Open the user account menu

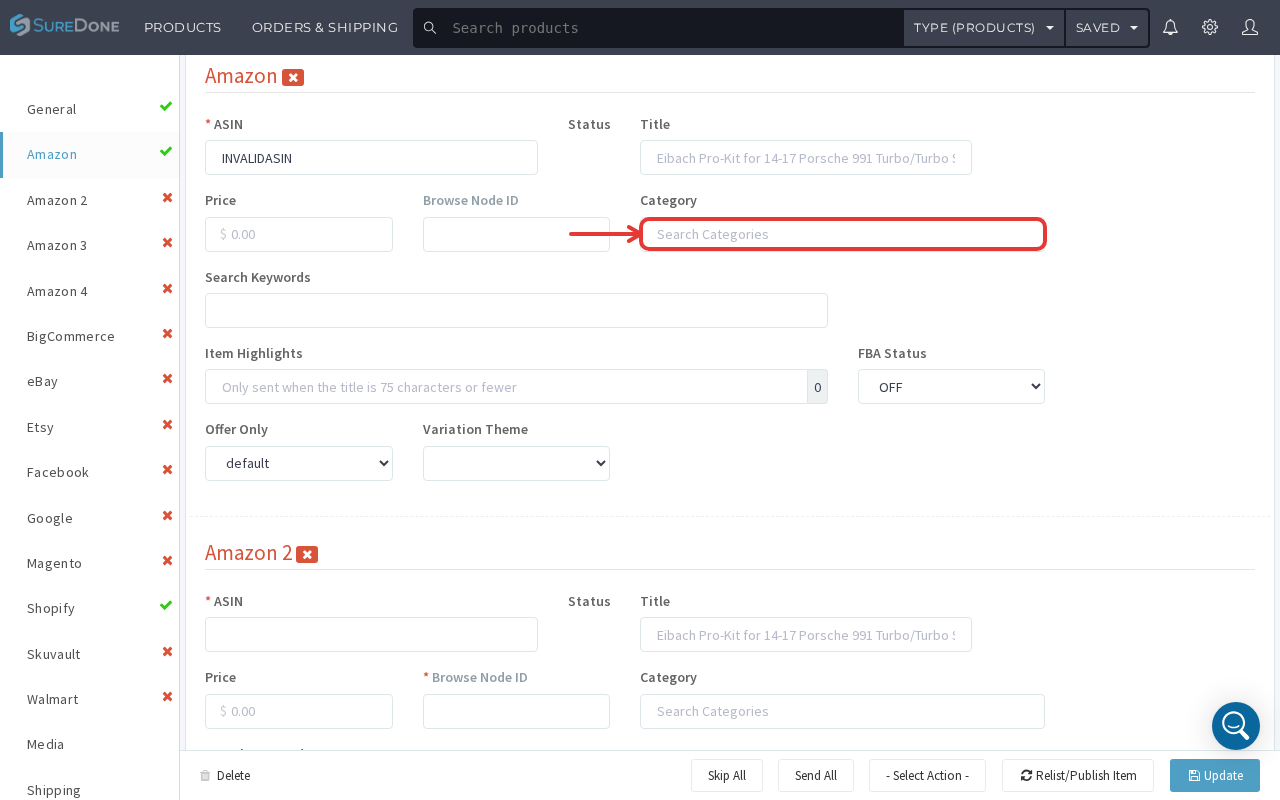click(x=1250, y=27)
